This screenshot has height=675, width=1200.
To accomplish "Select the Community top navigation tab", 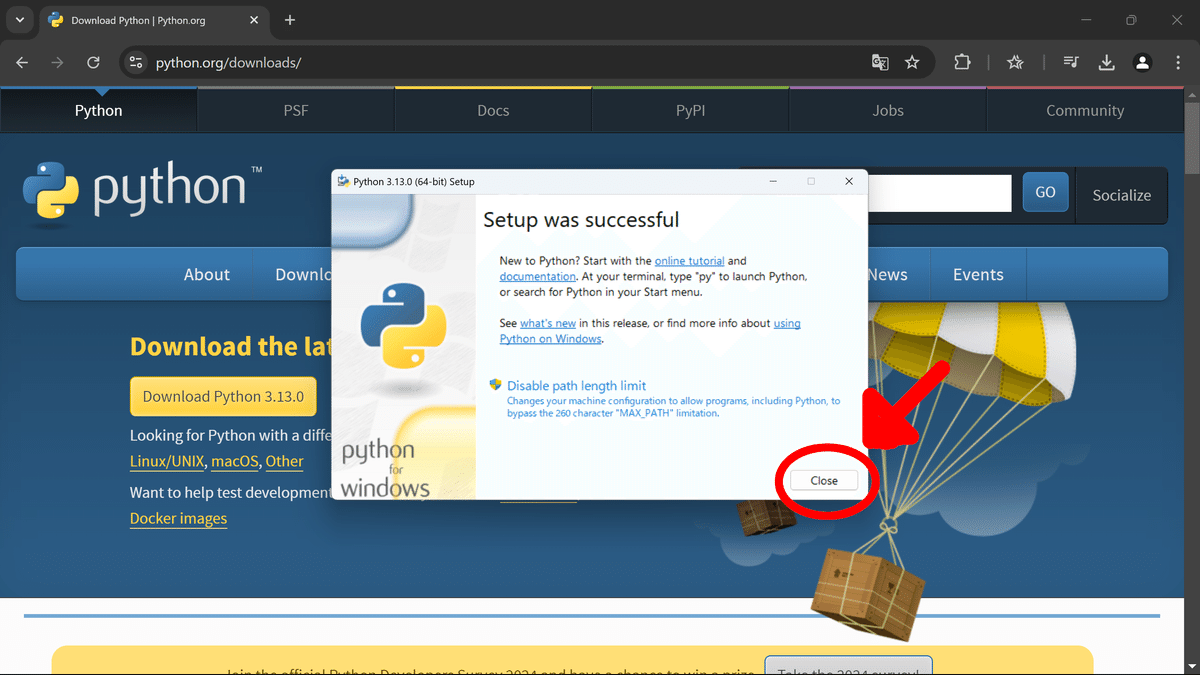I will [1085, 110].
